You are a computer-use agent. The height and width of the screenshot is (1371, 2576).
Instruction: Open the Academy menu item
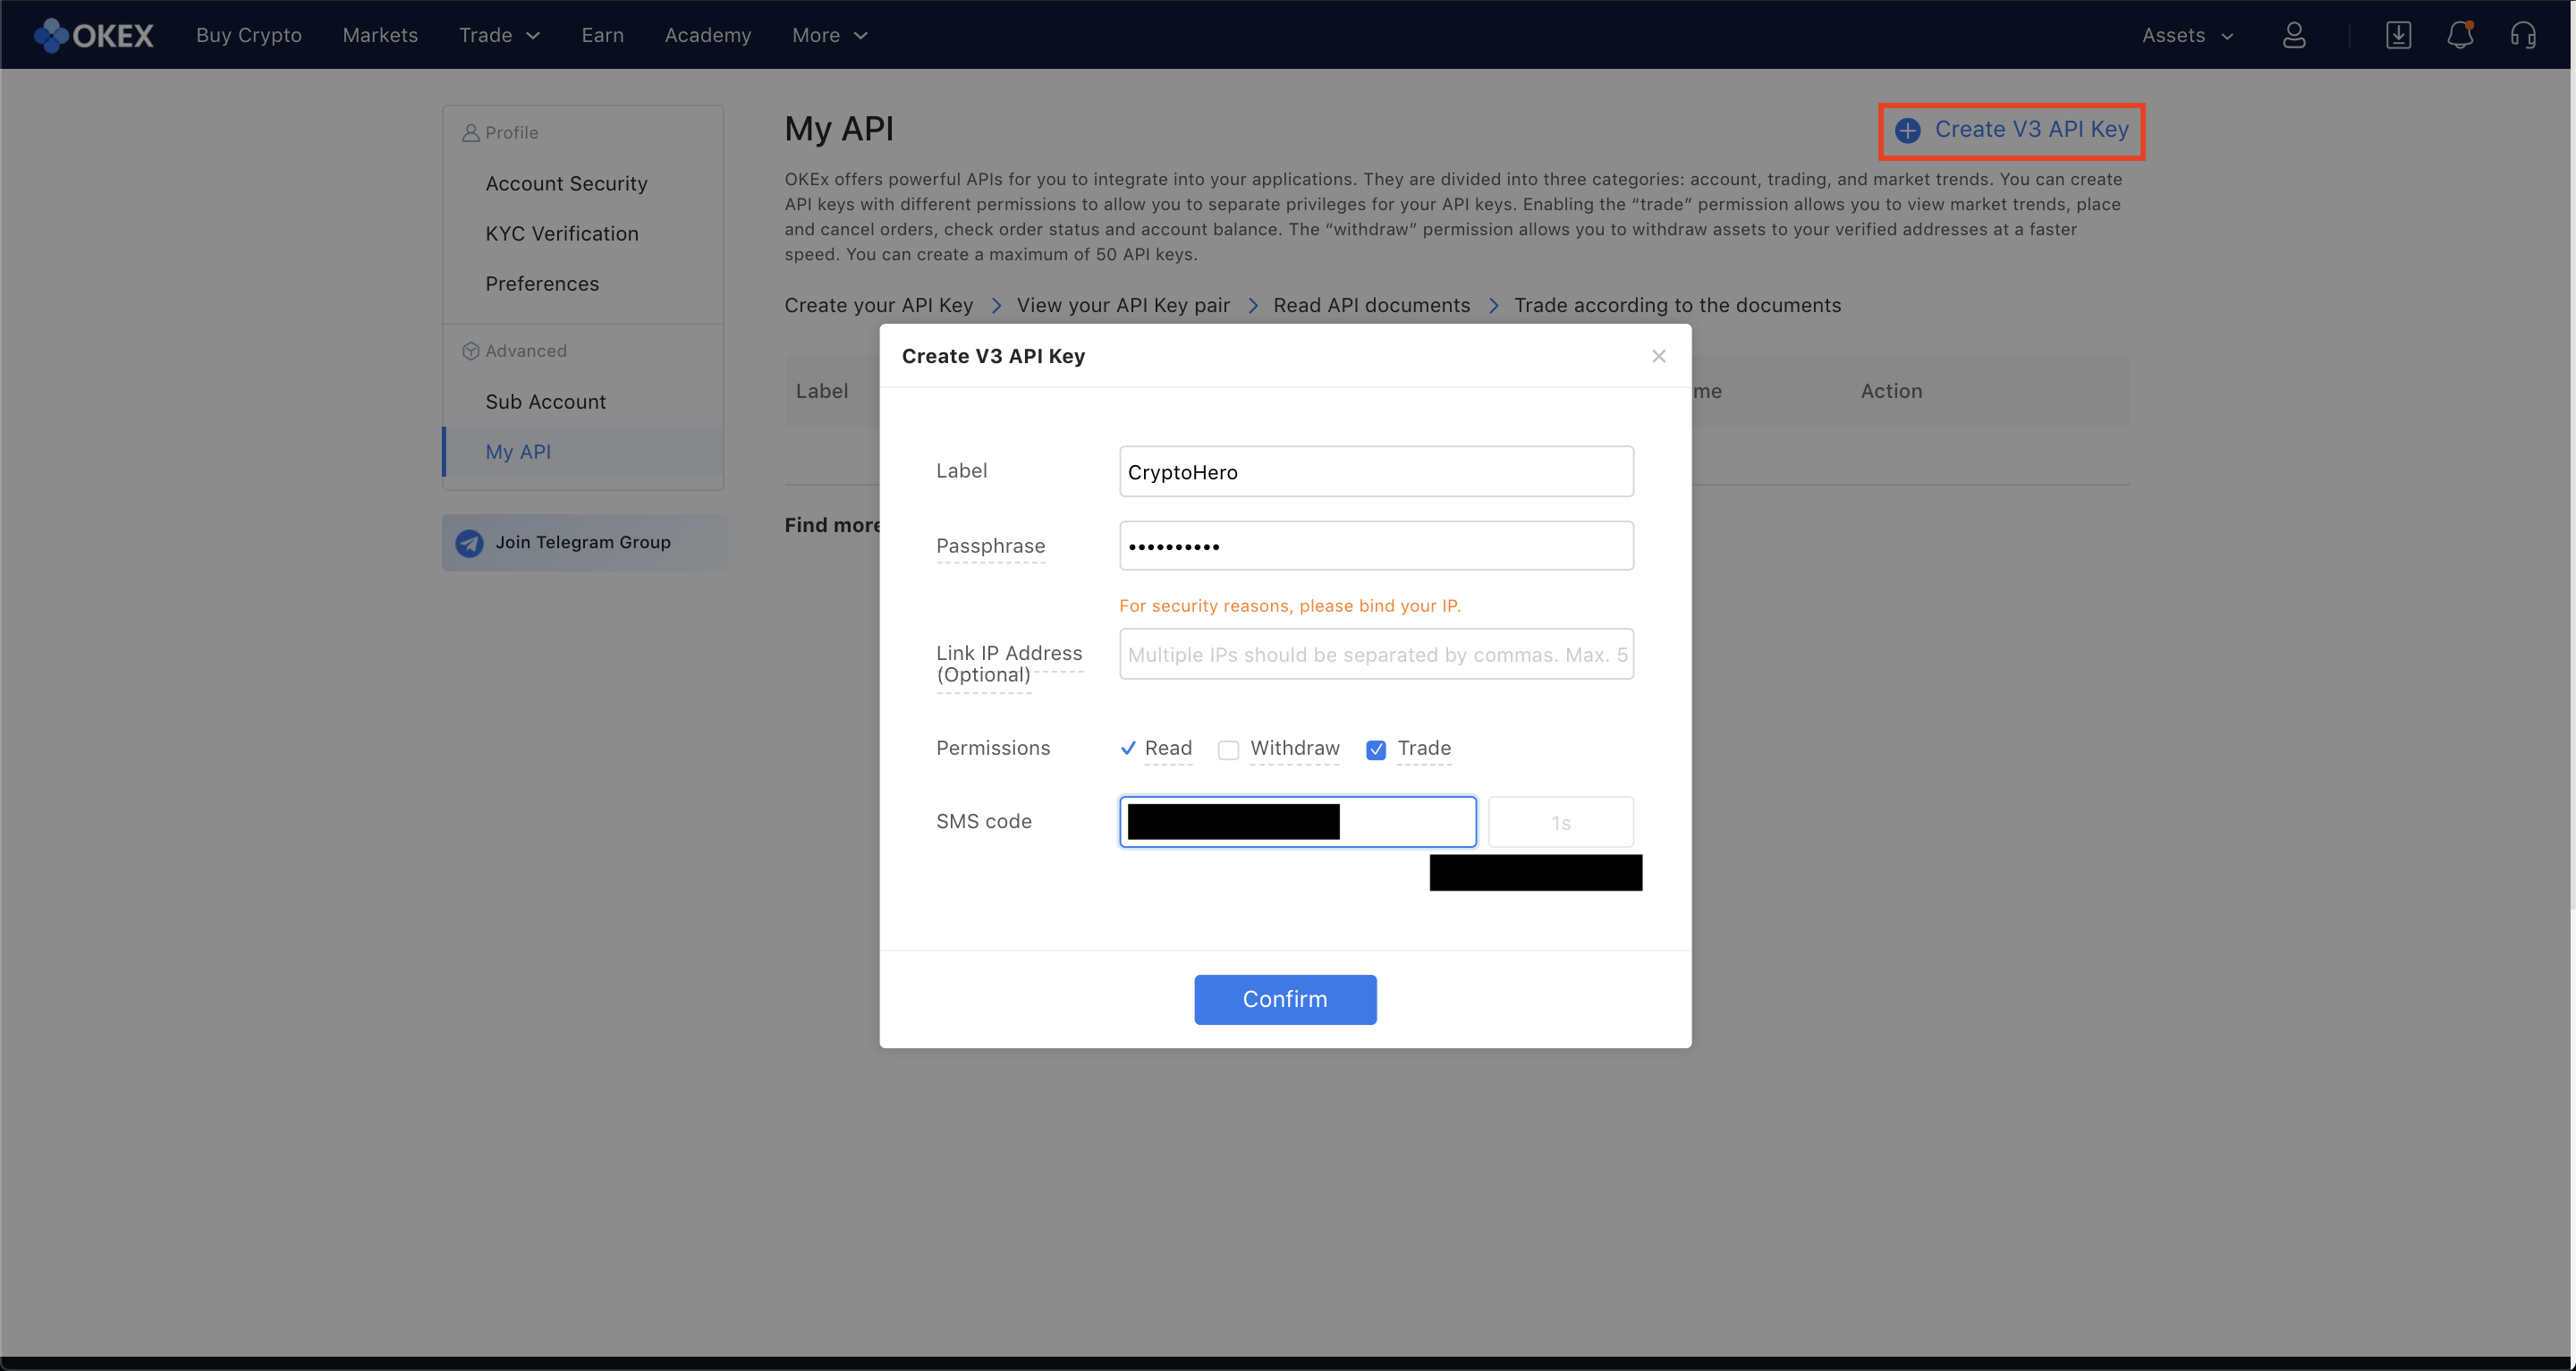pyautogui.click(x=707, y=35)
